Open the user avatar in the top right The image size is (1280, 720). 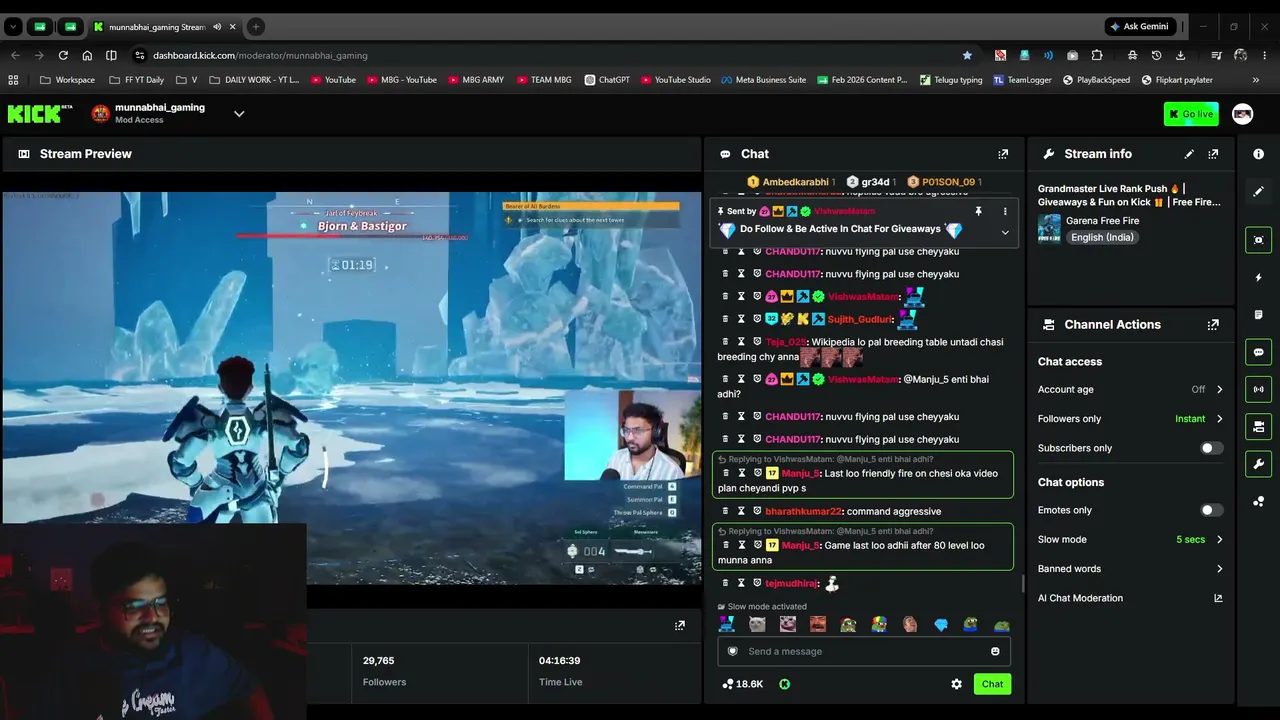[x=1242, y=114]
